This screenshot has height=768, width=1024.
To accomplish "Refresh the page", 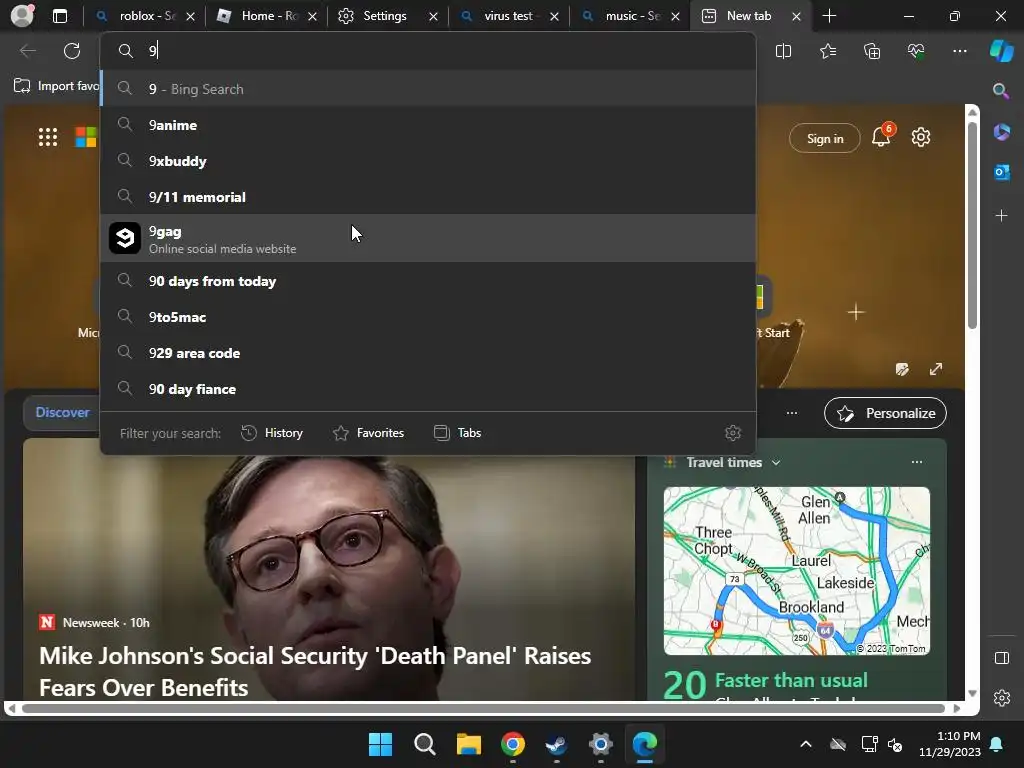I will point(72,51).
